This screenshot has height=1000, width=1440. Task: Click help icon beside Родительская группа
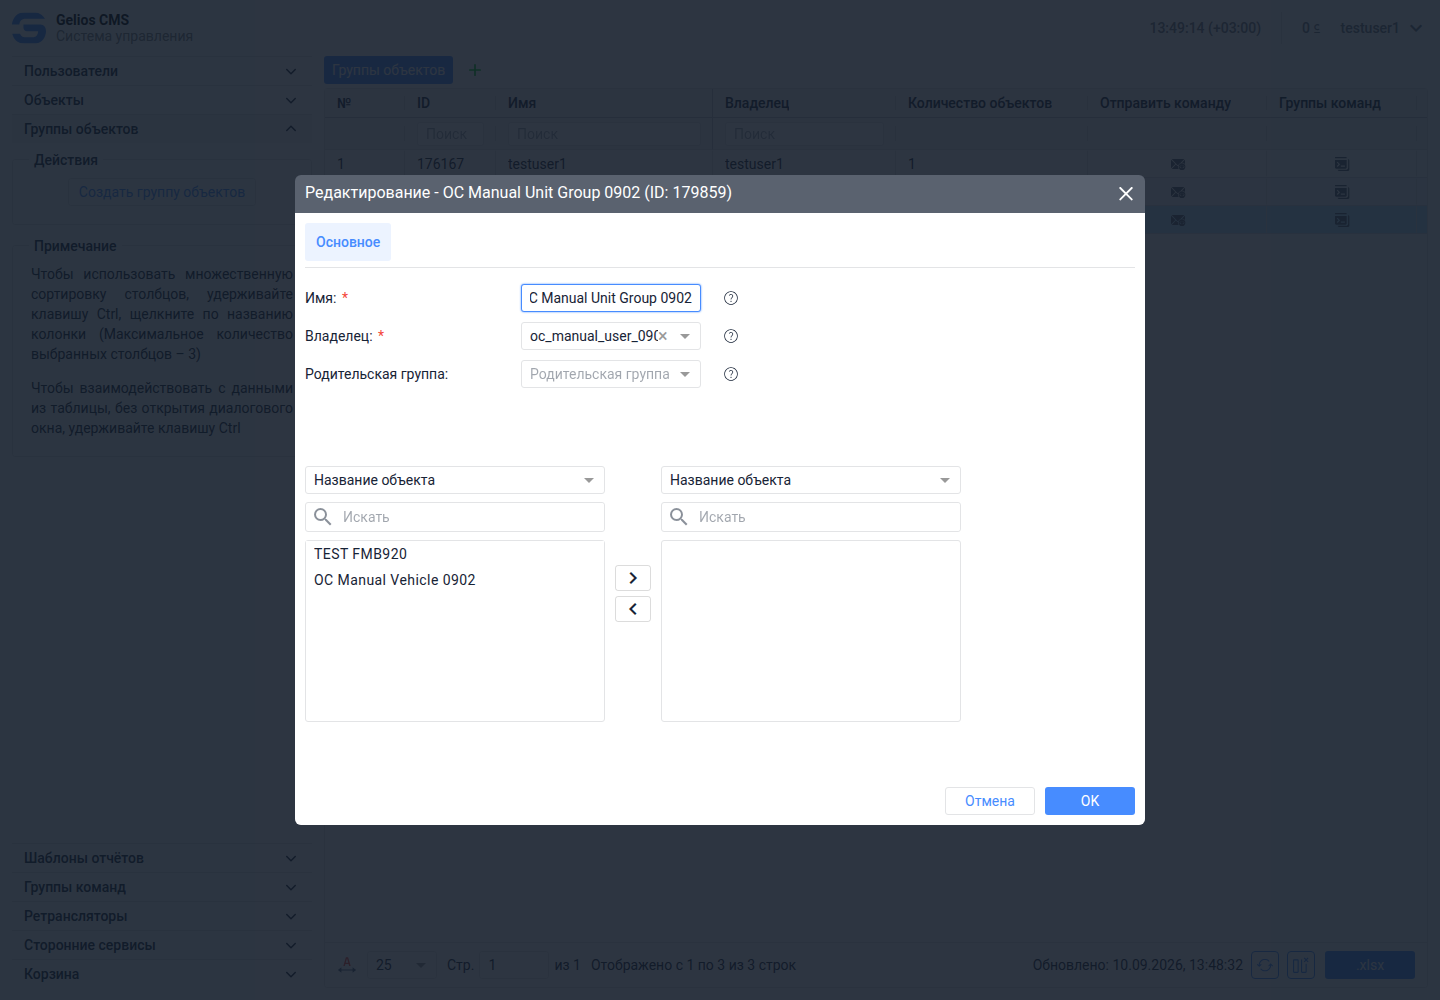[731, 374]
